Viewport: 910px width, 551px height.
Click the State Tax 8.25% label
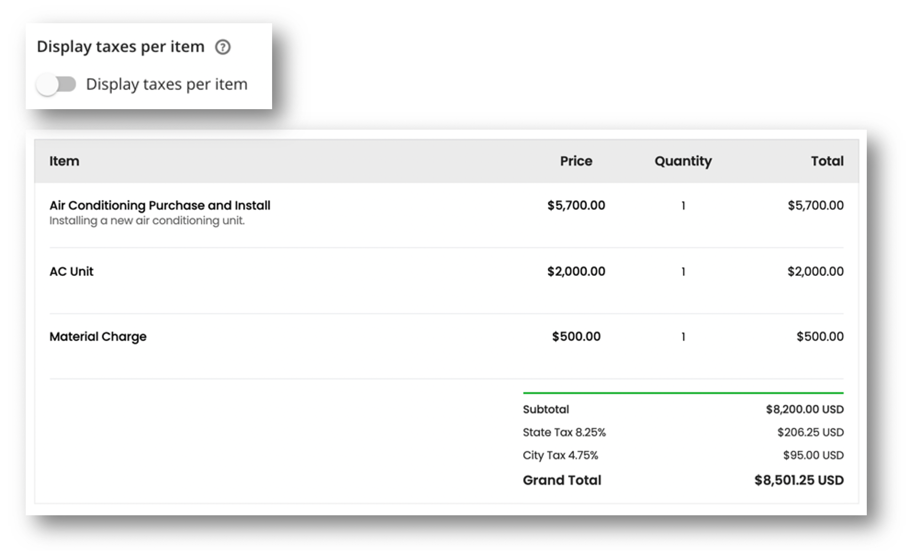click(x=564, y=433)
